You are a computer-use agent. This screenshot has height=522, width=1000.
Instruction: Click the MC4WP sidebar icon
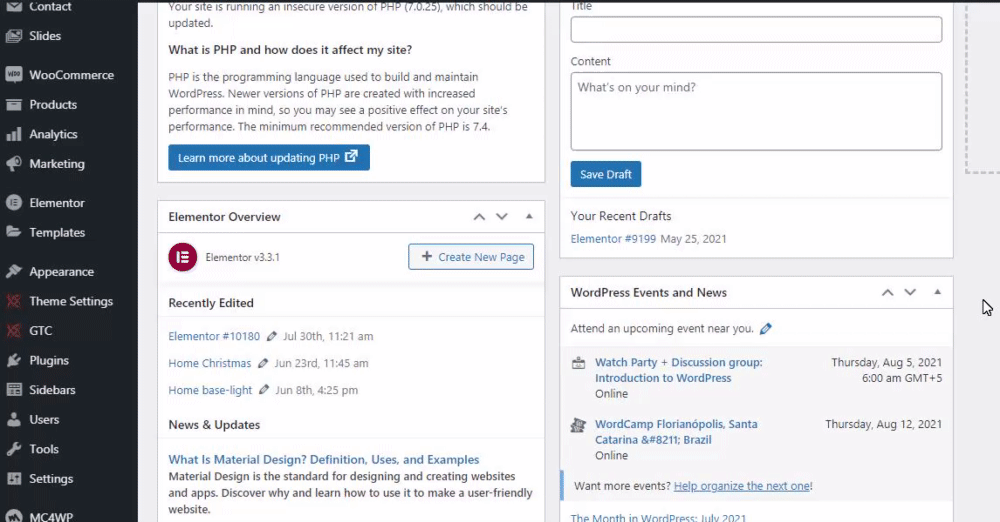coord(13,516)
